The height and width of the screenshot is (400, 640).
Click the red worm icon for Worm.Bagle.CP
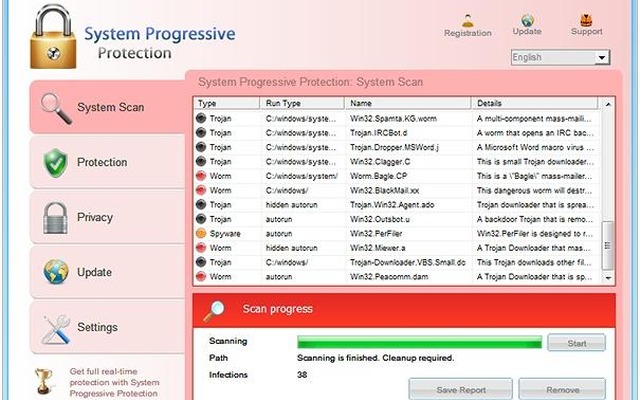point(201,176)
